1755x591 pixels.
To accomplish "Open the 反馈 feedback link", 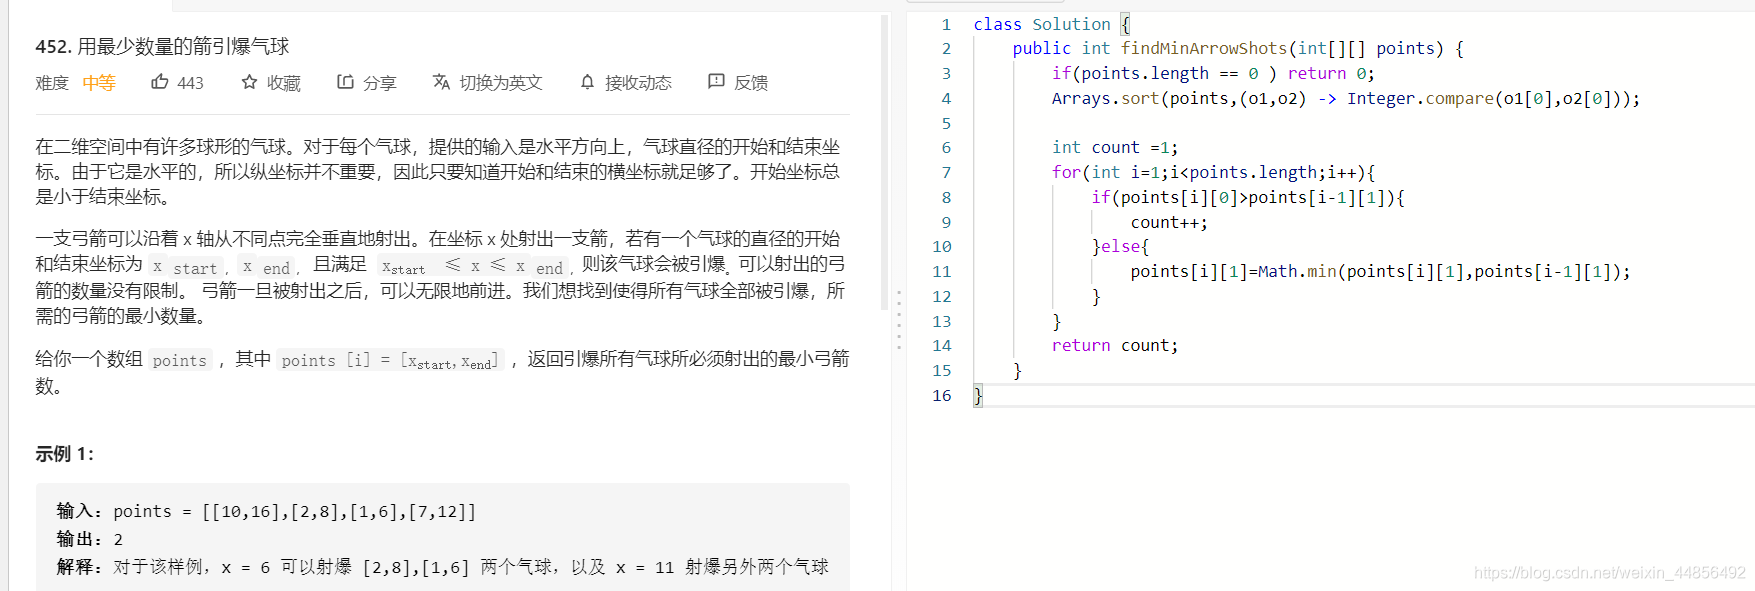I will [x=751, y=83].
